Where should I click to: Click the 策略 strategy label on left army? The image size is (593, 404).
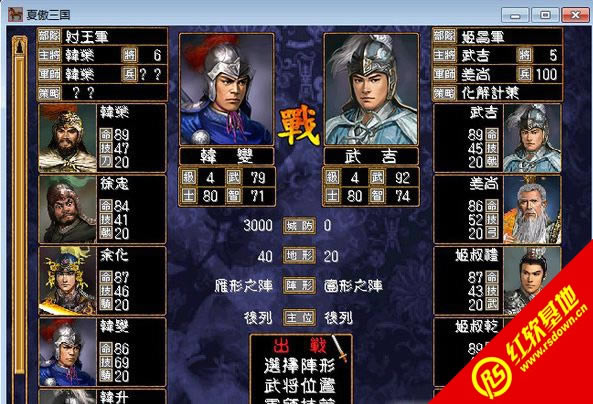pos(50,92)
